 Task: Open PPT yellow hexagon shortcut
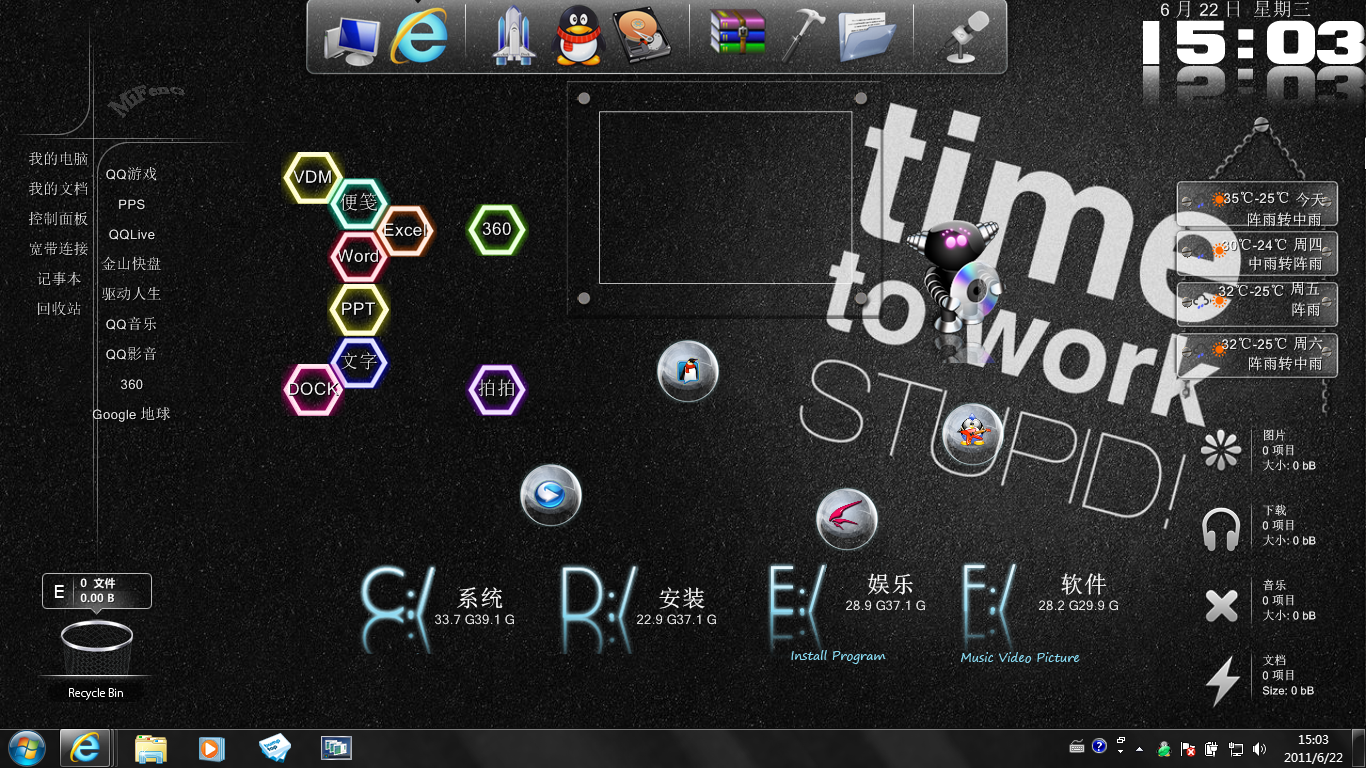(358, 309)
